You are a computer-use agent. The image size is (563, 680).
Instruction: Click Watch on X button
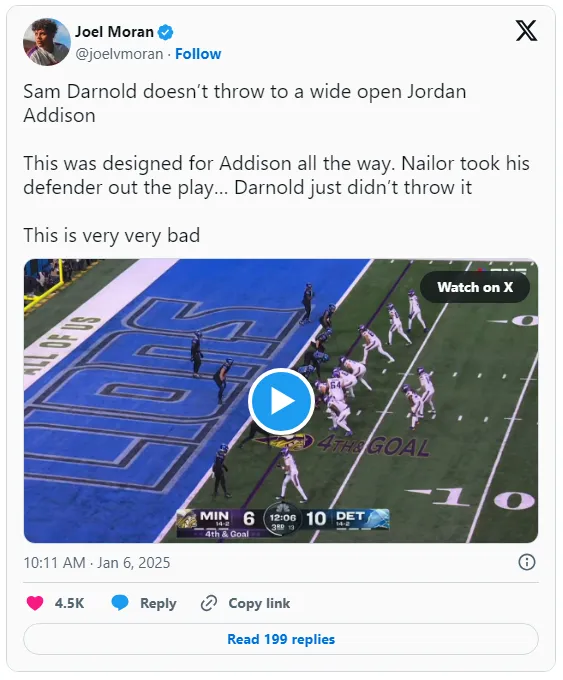coord(475,287)
